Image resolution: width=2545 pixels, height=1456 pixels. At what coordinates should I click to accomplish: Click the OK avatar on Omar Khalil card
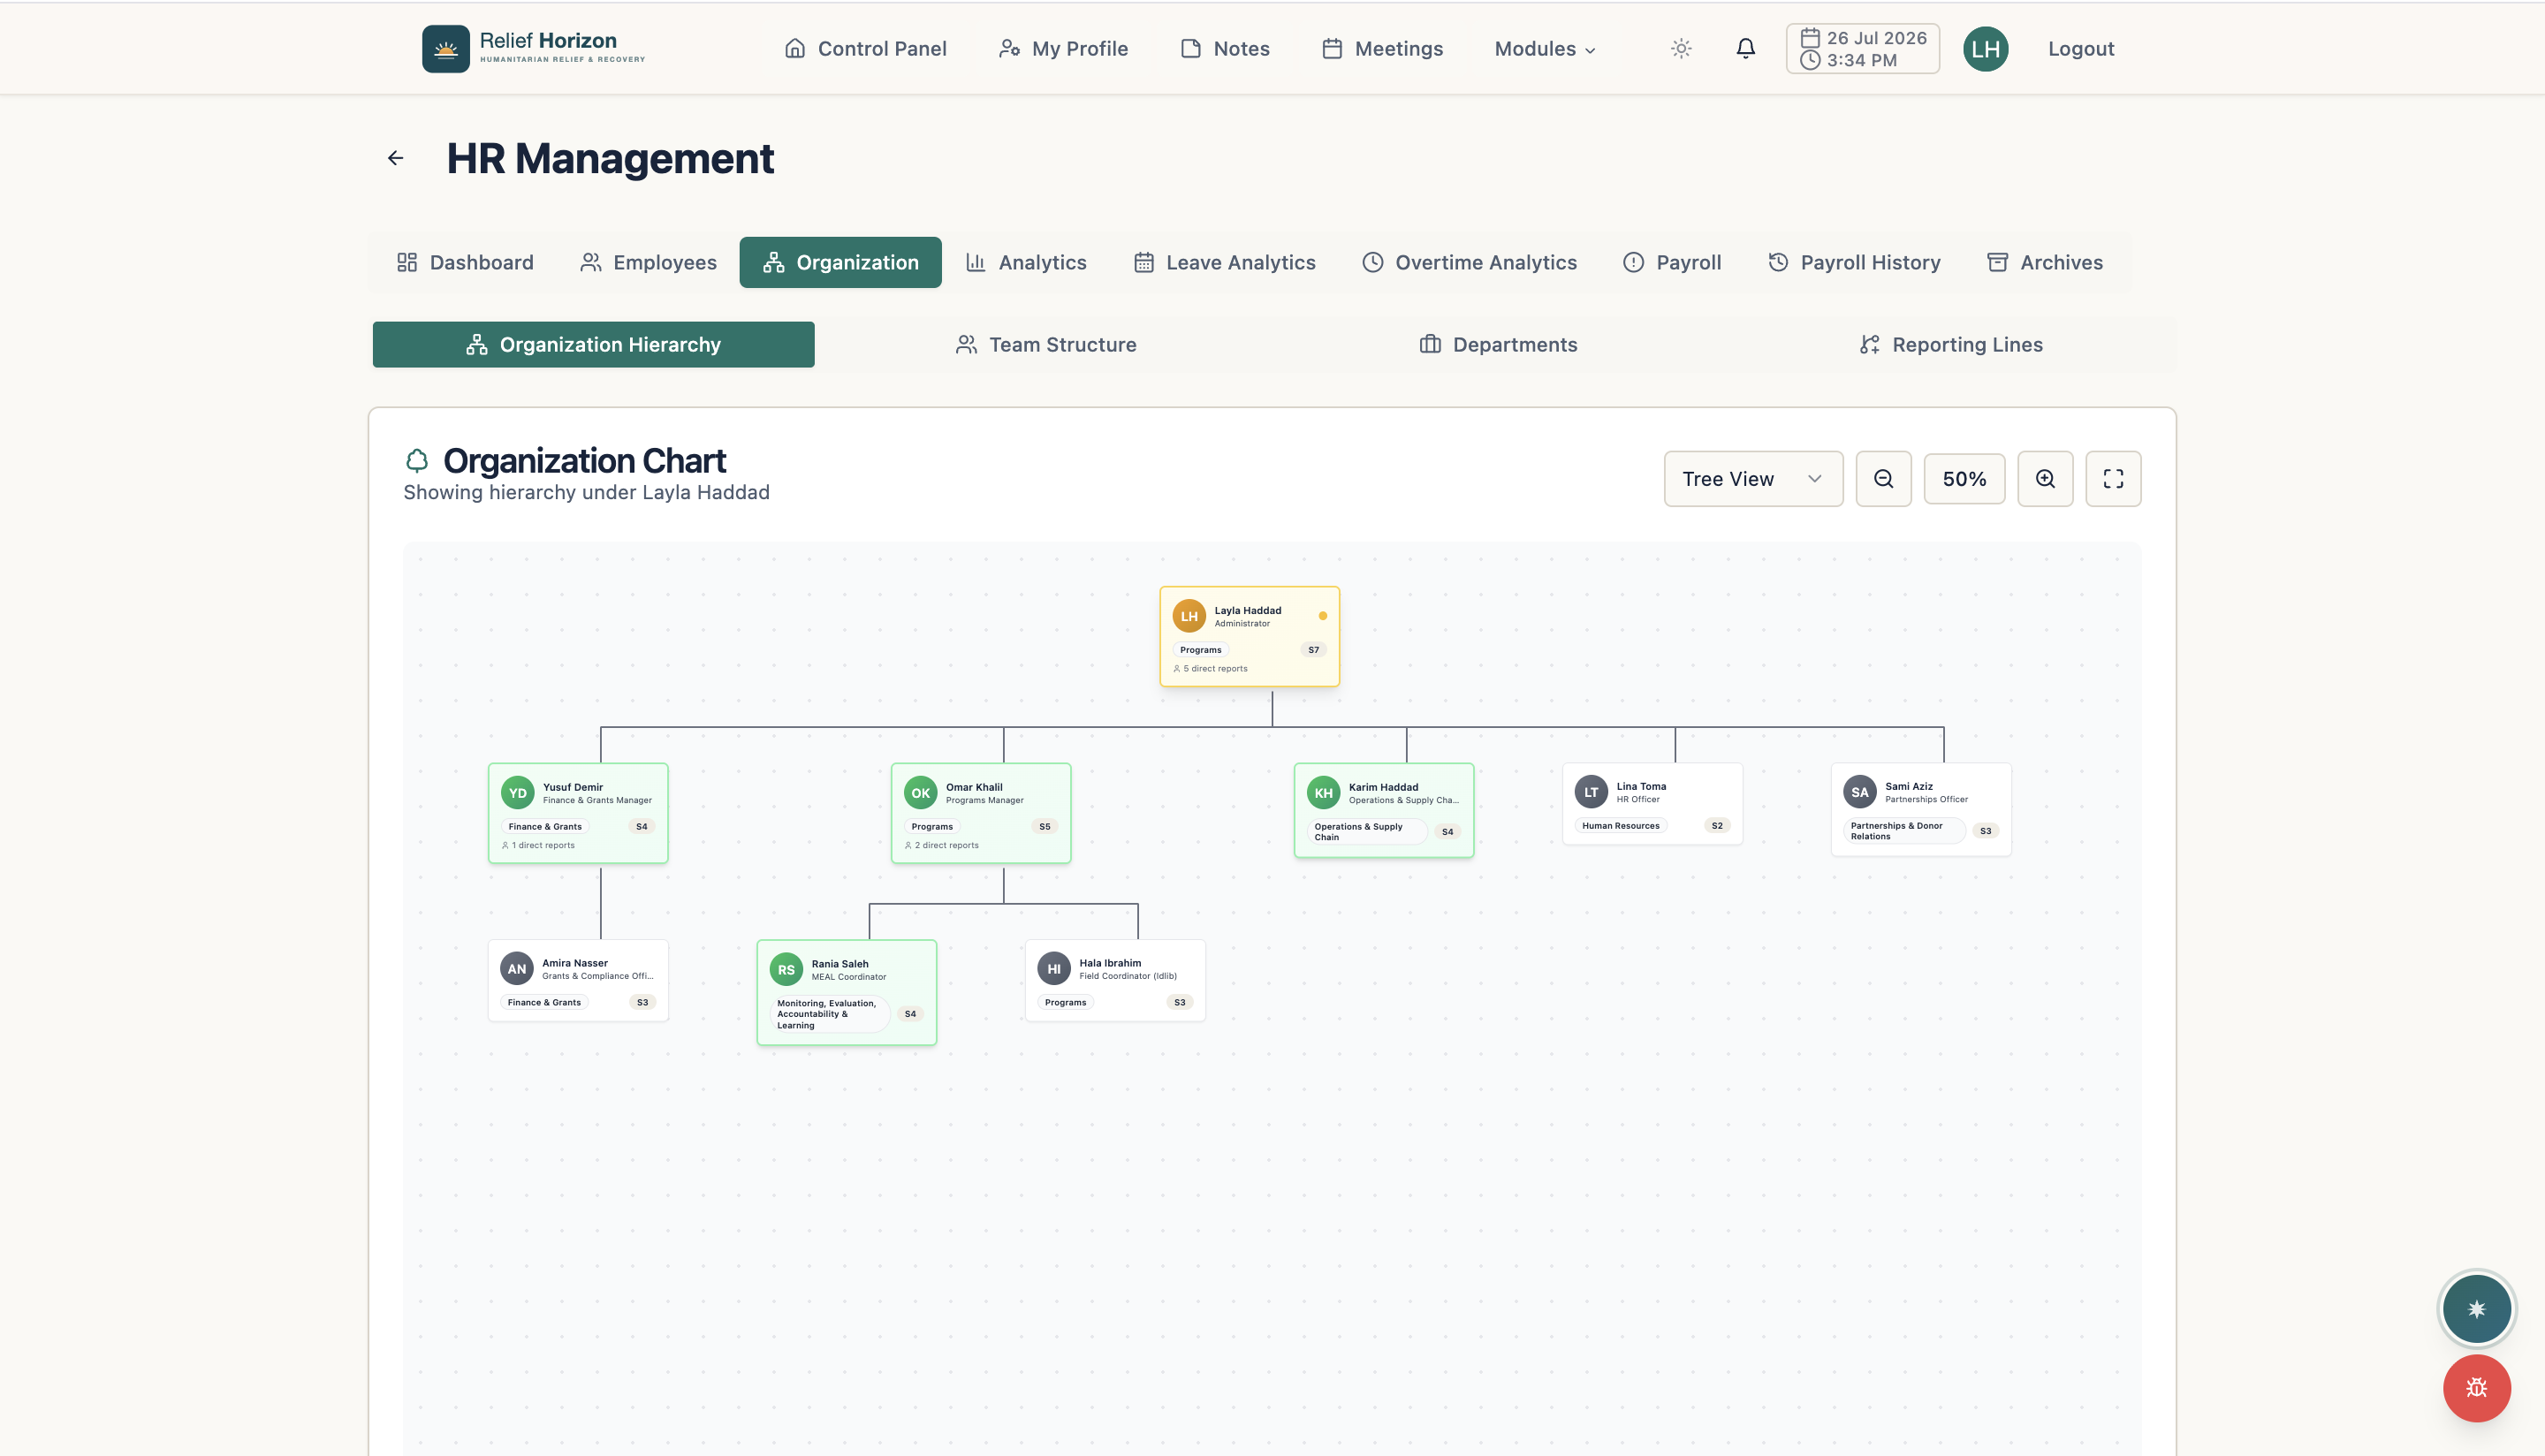click(920, 793)
